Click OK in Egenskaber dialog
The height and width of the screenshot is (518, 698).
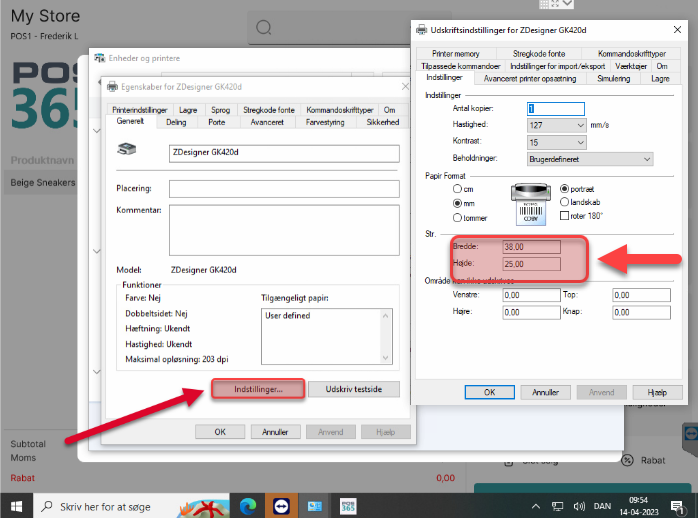(220, 432)
